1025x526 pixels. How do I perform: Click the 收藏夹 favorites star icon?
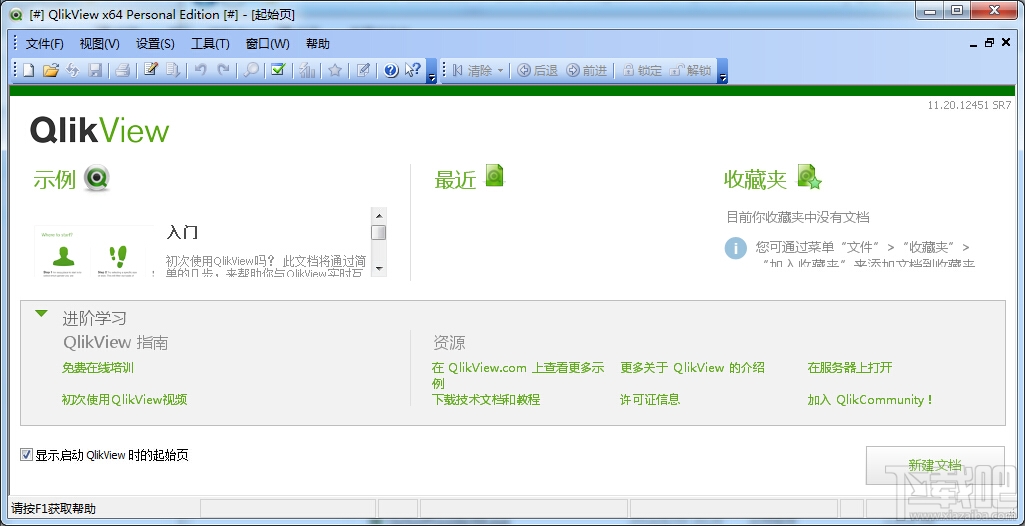click(809, 176)
